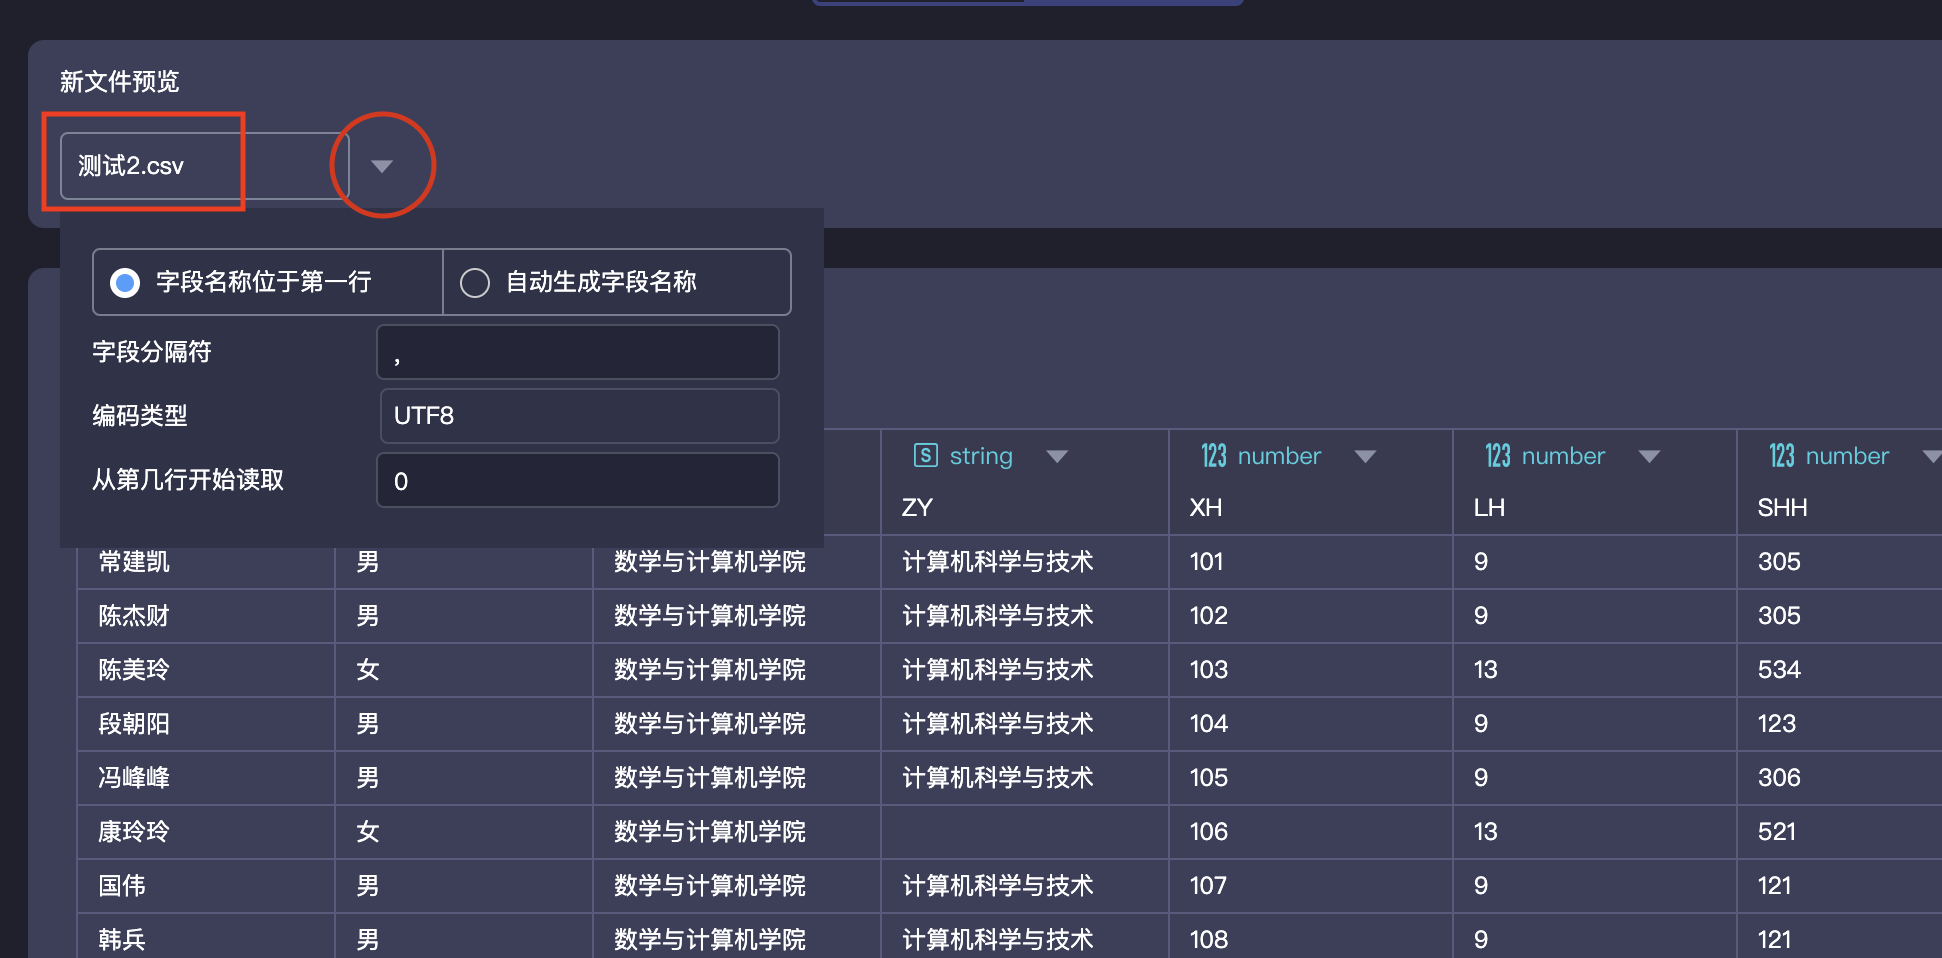Click the number type icon above LH

pos(1498,456)
